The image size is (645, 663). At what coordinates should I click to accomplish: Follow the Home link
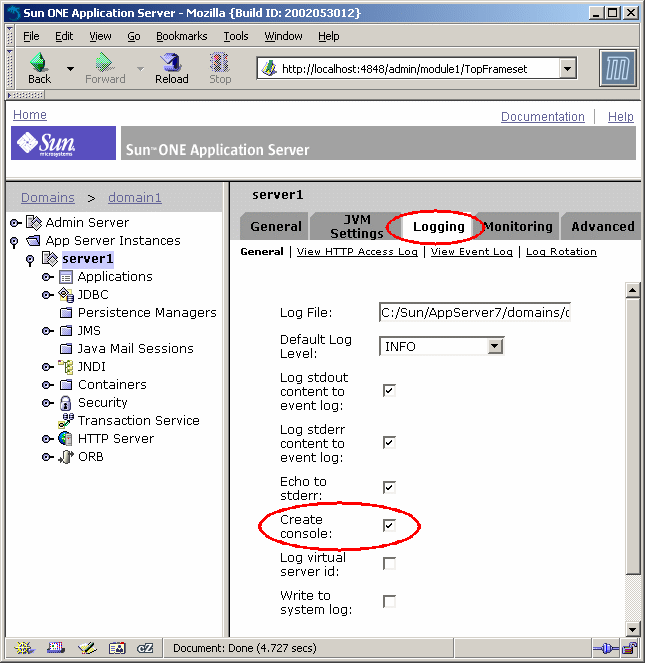click(30, 115)
